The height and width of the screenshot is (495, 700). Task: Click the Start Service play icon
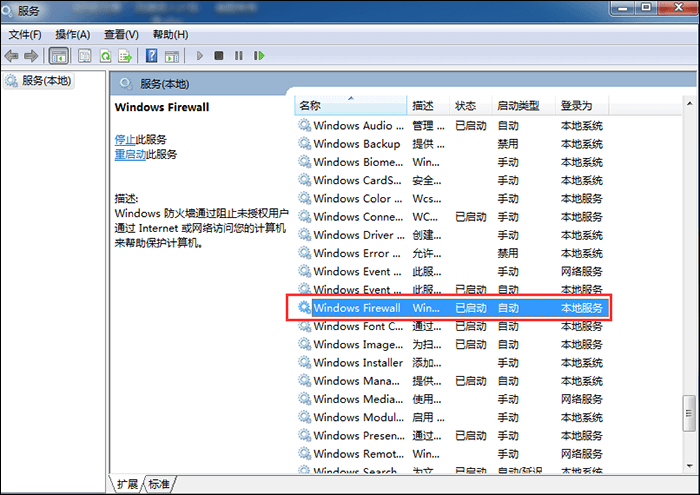(200, 56)
